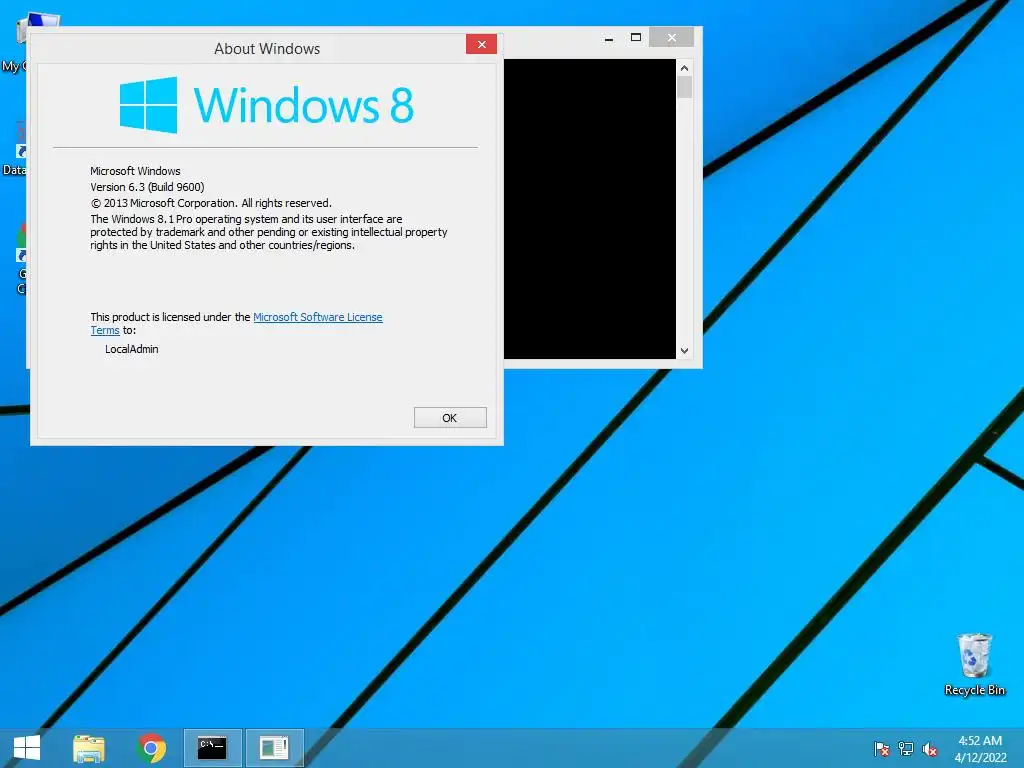Viewport: 1024px width, 768px height.
Task: Click the muted volume tray icon
Action: pyautogui.click(x=930, y=749)
